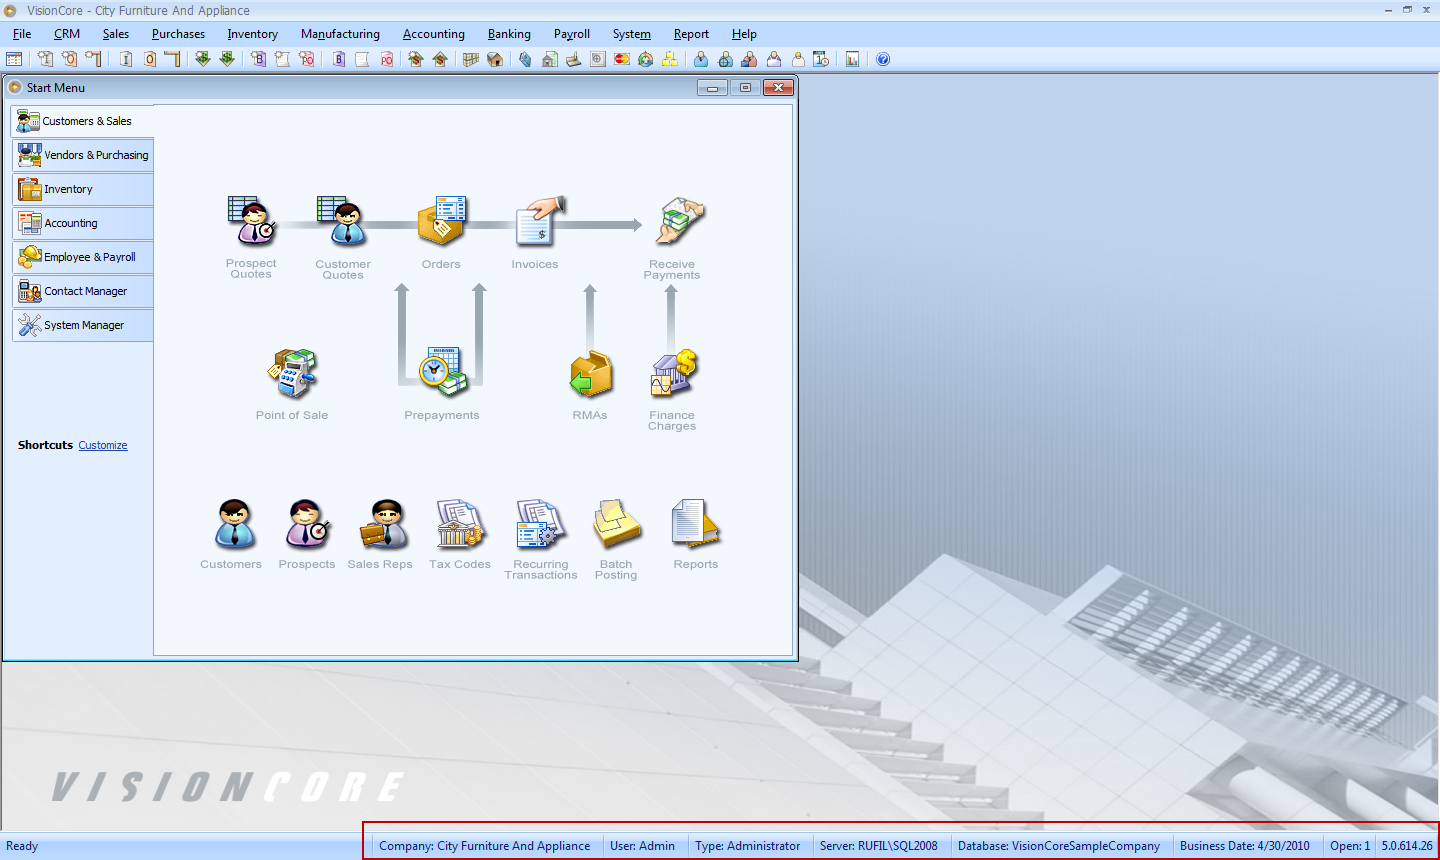Switch to Employee & Payroll section

[x=83, y=257]
